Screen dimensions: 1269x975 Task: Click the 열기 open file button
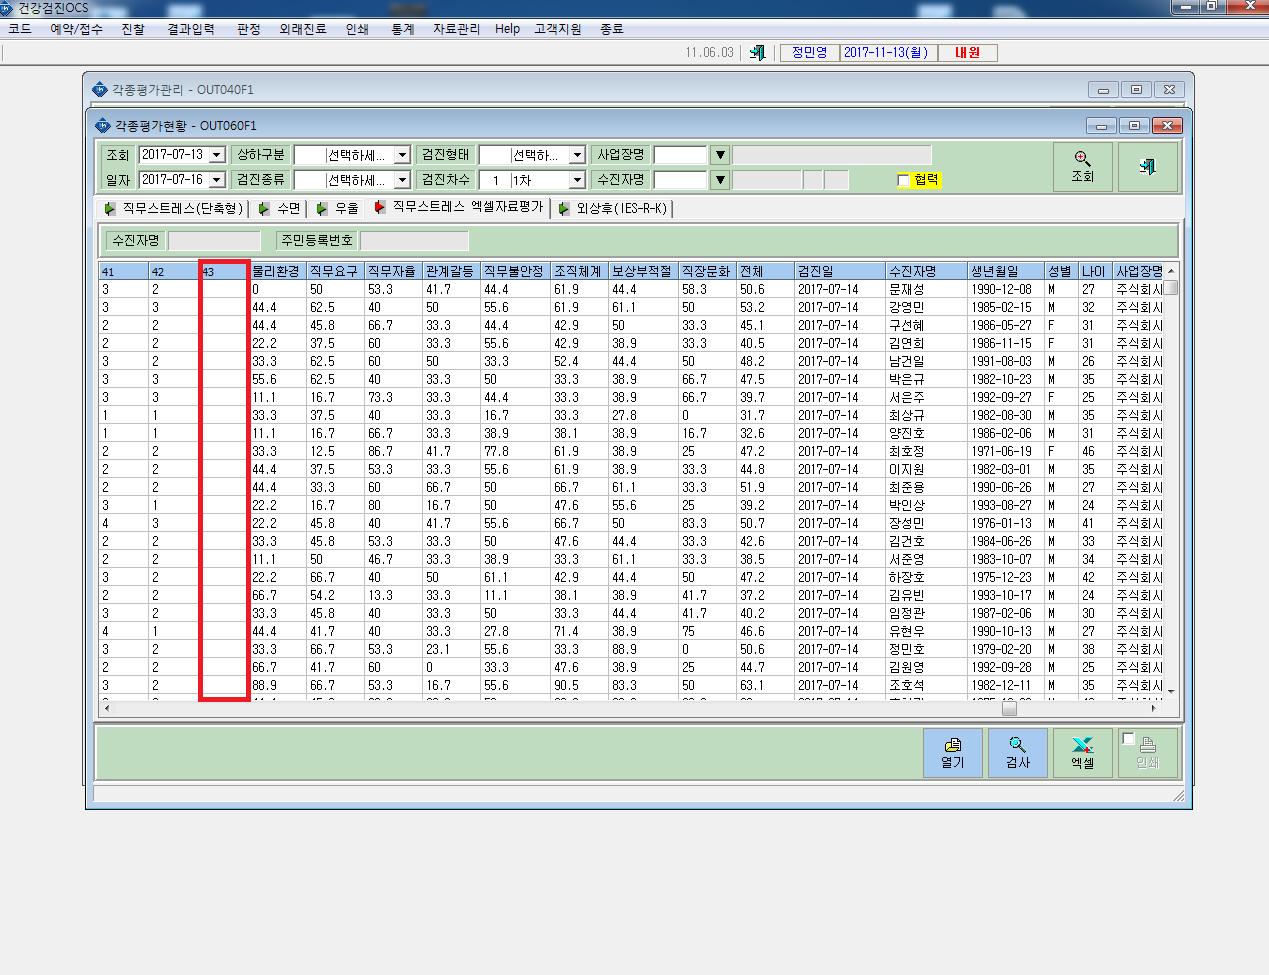click(953, 753)
